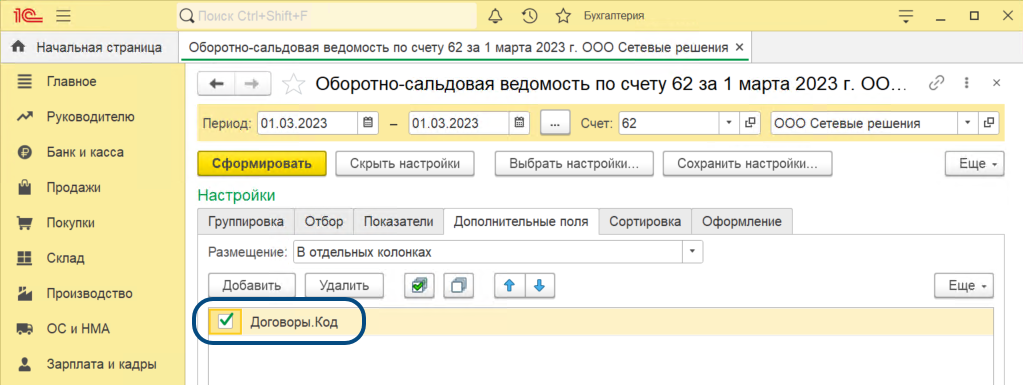Select the Договоры.Код row text

click(x=294, y=322)
